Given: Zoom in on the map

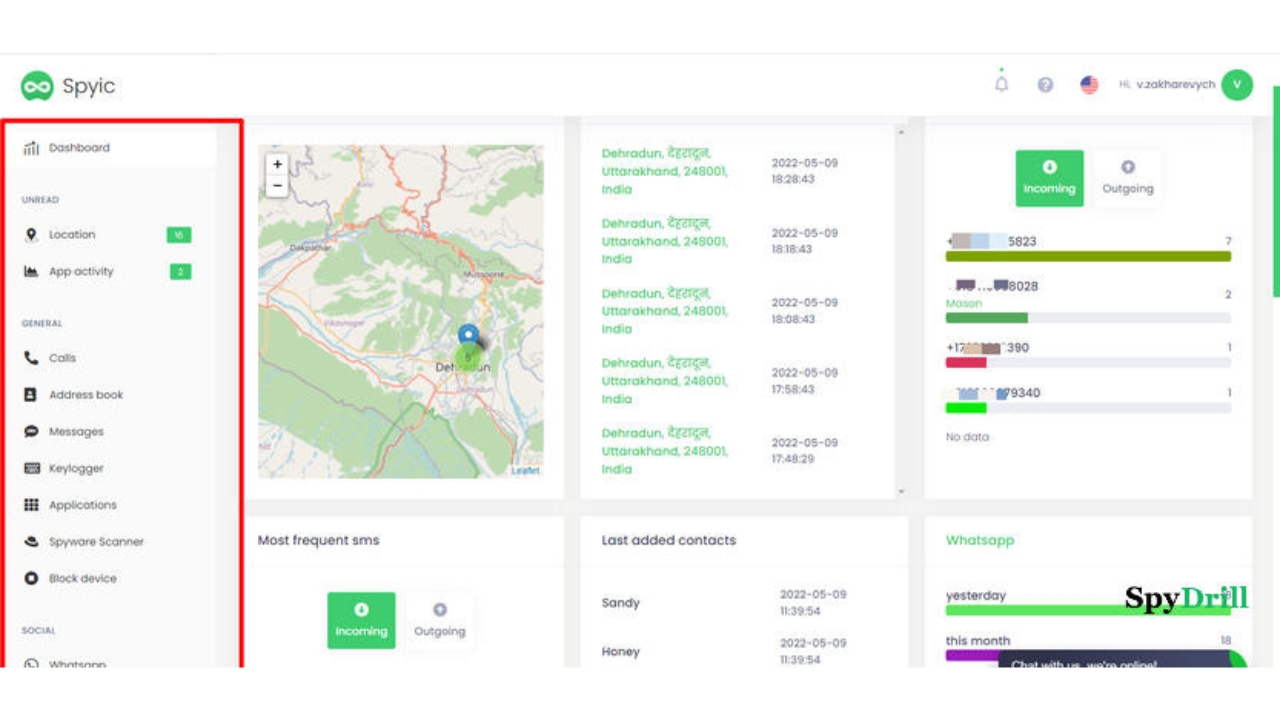Looking at the screenshot, I should coord(277,164).
